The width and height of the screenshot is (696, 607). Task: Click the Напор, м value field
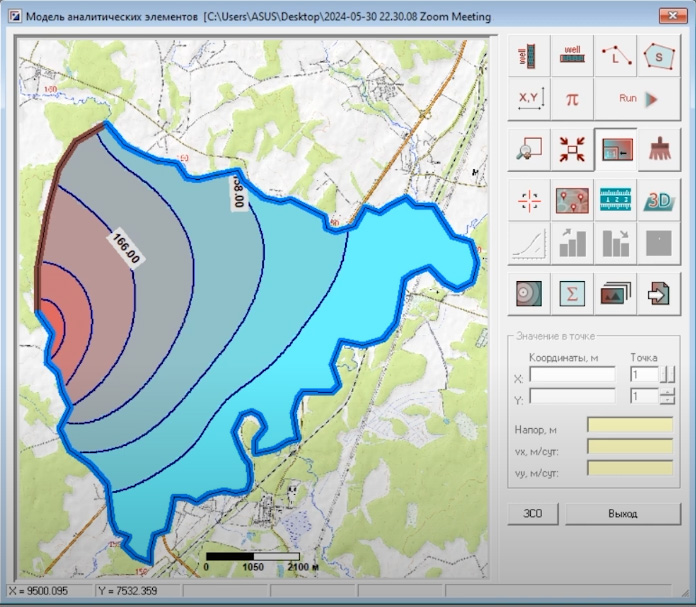click(630, 425)
